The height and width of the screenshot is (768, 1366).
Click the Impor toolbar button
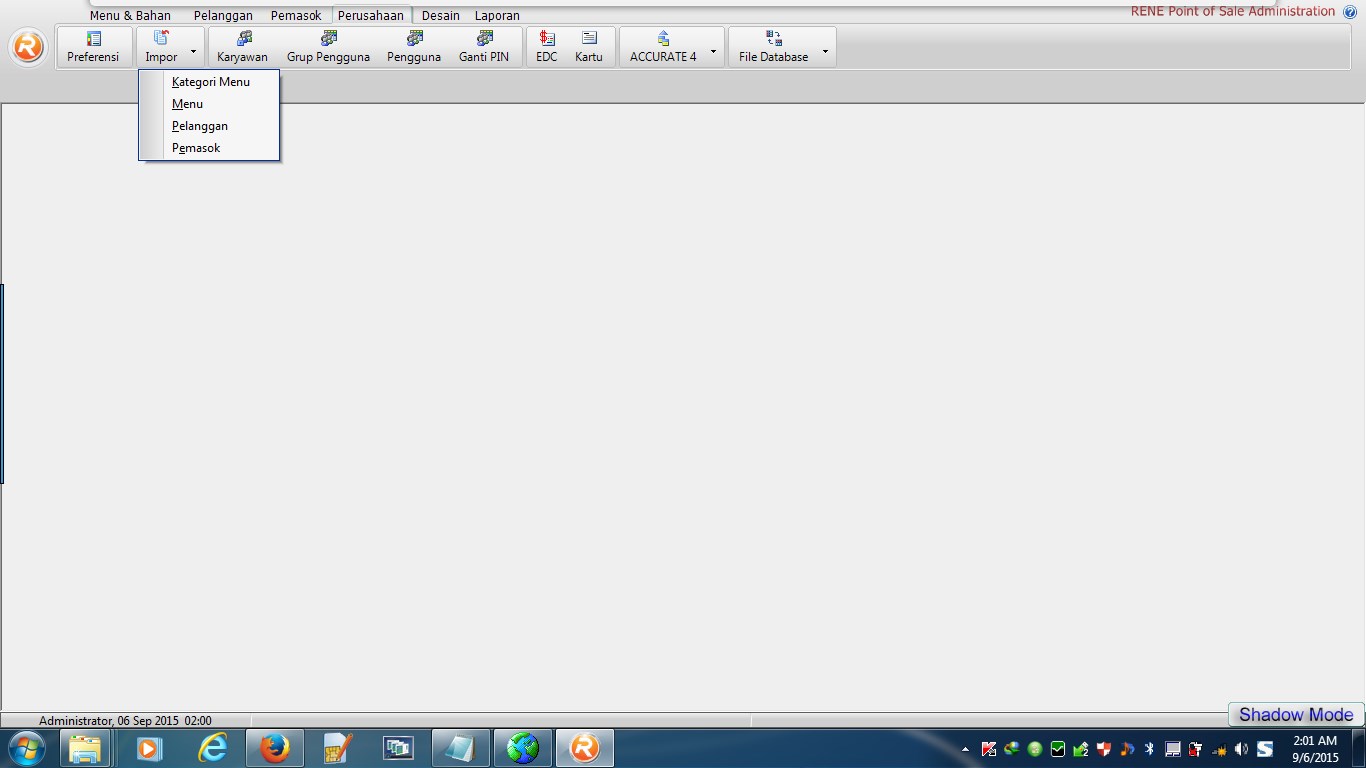tap(161, 47)
